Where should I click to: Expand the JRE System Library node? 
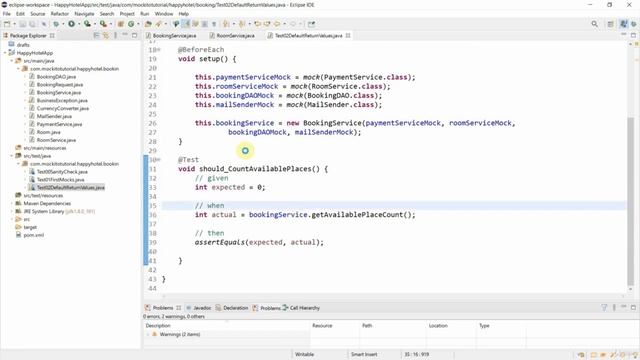click(12, 211)
